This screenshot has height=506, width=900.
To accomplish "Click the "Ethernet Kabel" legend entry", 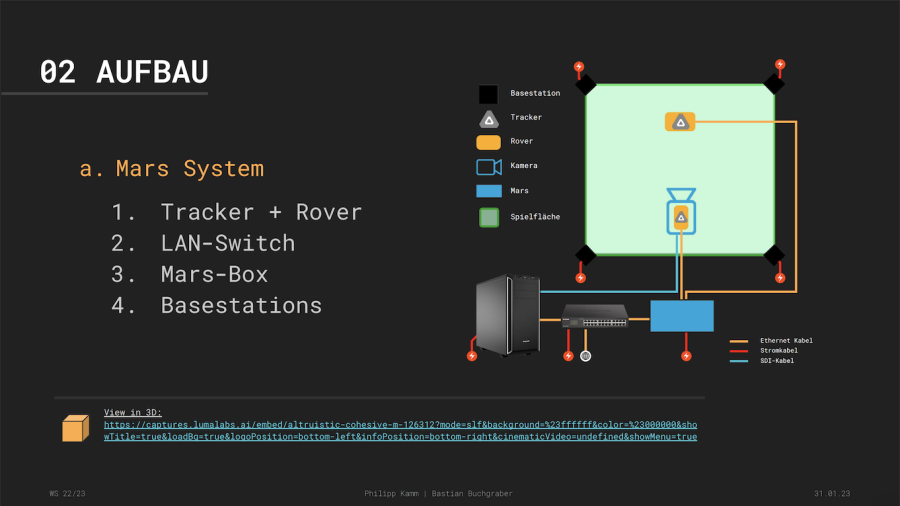I will tap(785, 341).
